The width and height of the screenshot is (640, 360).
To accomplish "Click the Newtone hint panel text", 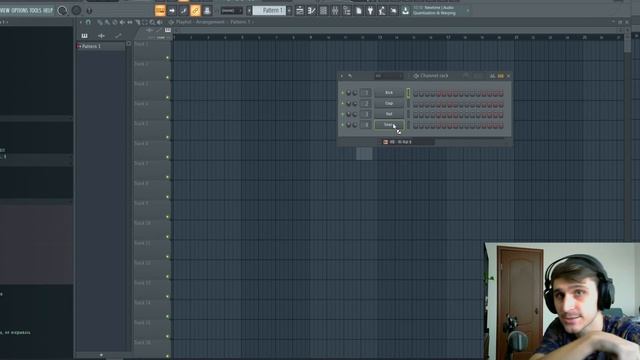I will (x=434, y=11).
